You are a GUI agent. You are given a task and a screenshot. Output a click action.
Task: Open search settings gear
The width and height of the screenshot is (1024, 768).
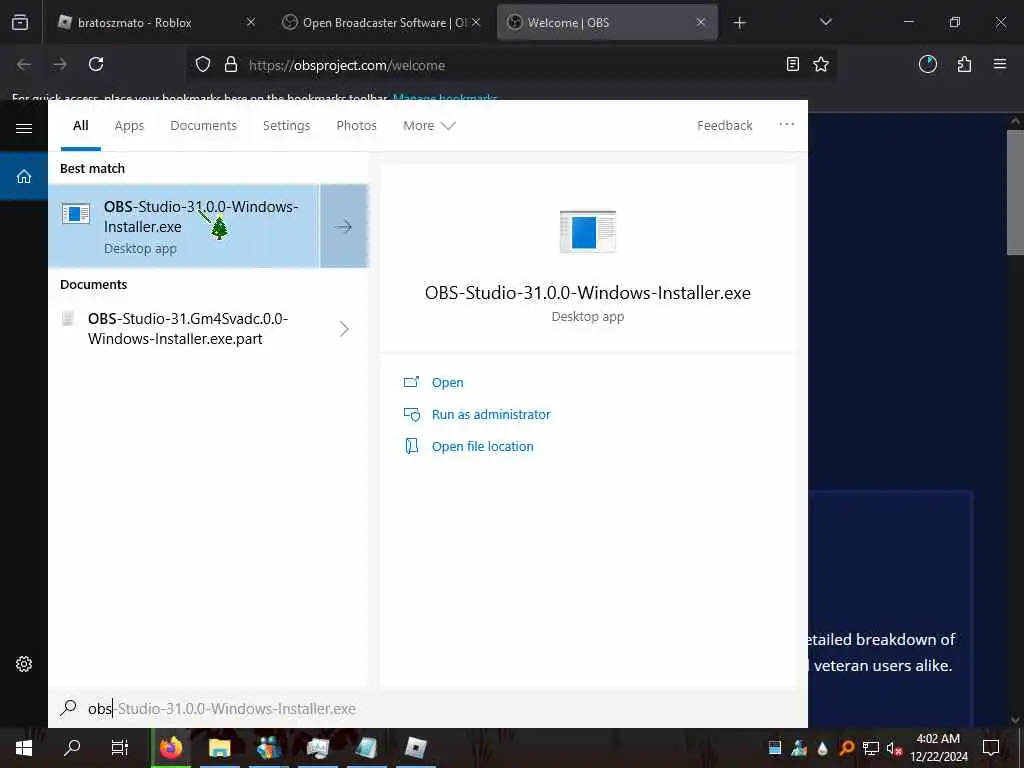click(24, 664)
